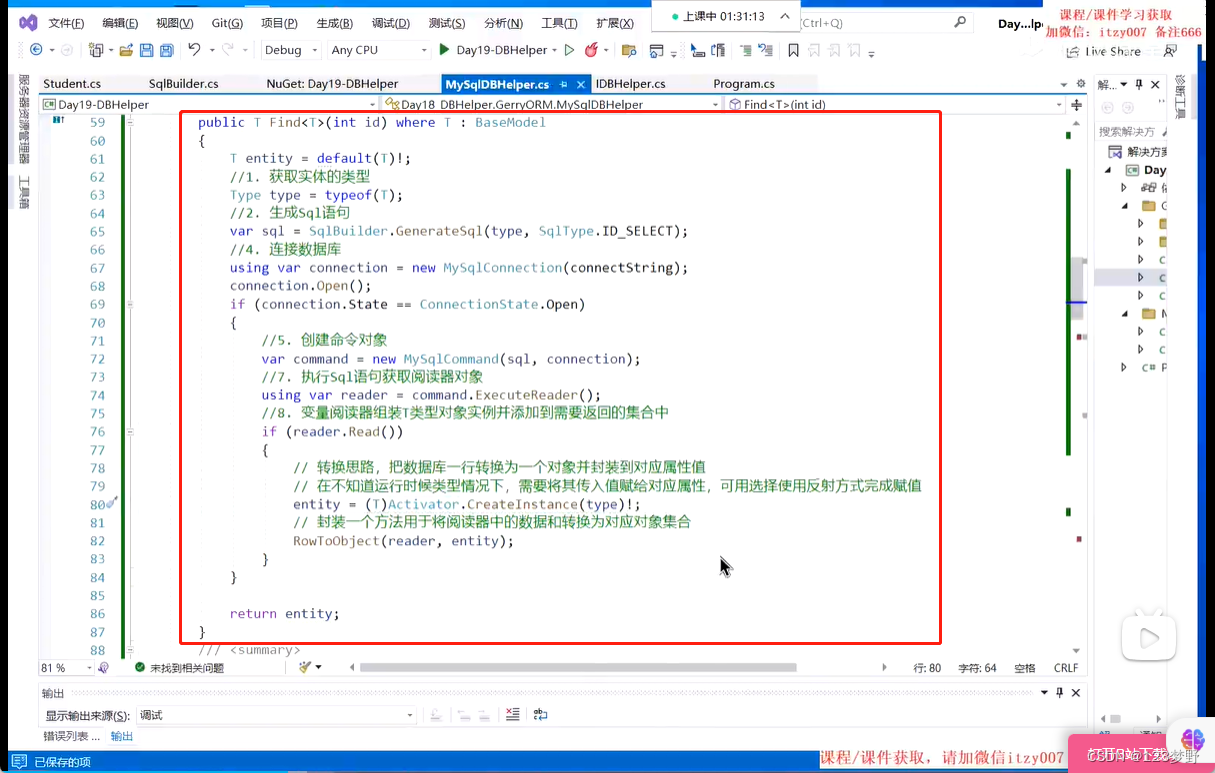Open the 测试(S) menu

pyautogui.click(x=446, y=23)
